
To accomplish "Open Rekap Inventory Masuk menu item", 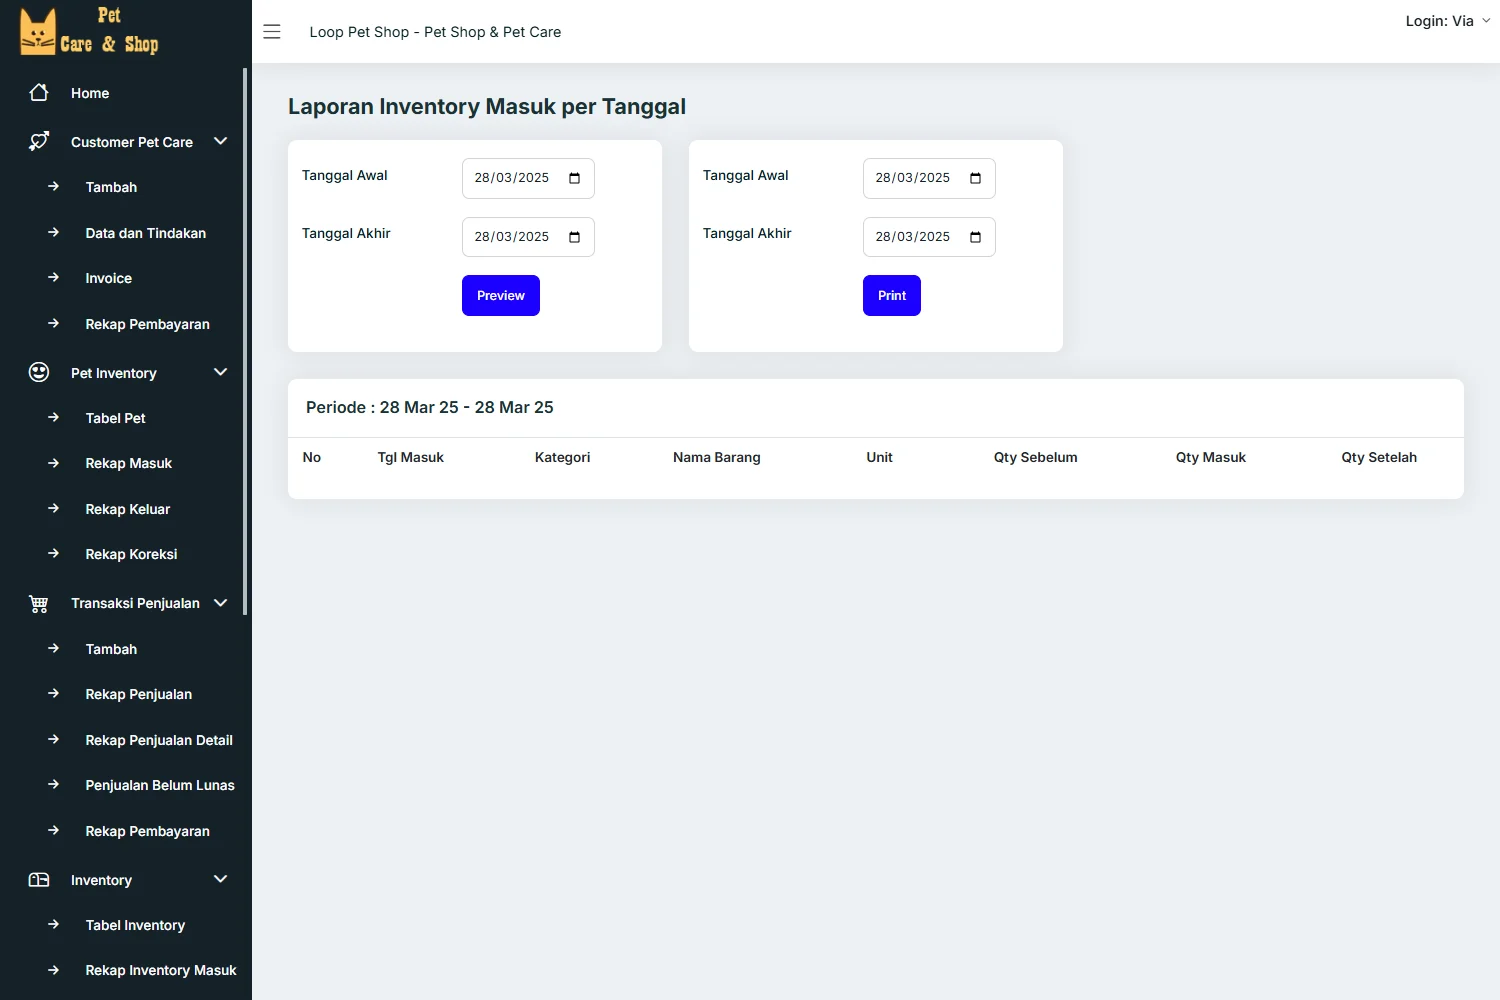I will (x=161, y=970).
